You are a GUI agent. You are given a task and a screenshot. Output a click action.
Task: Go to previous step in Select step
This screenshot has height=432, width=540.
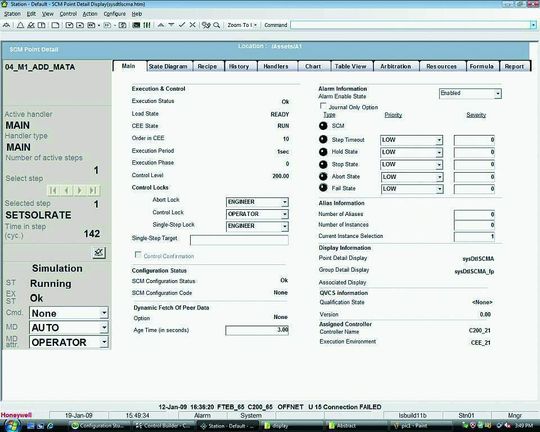[x=67, y=190]
